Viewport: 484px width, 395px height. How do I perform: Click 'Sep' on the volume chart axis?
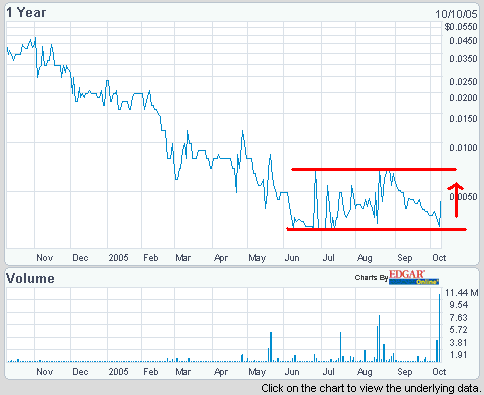(405, 372)
